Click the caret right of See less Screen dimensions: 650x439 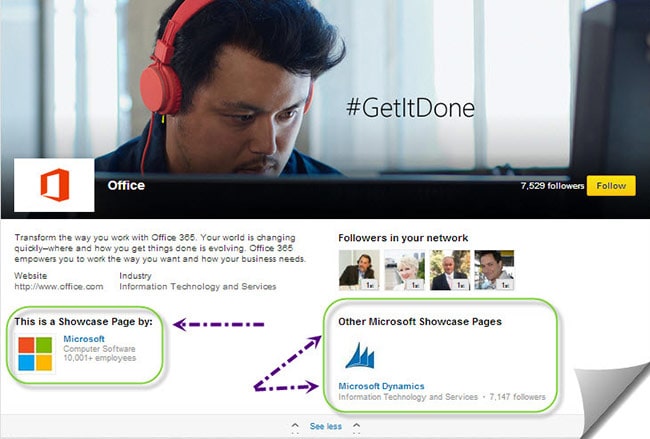[357, 426]
